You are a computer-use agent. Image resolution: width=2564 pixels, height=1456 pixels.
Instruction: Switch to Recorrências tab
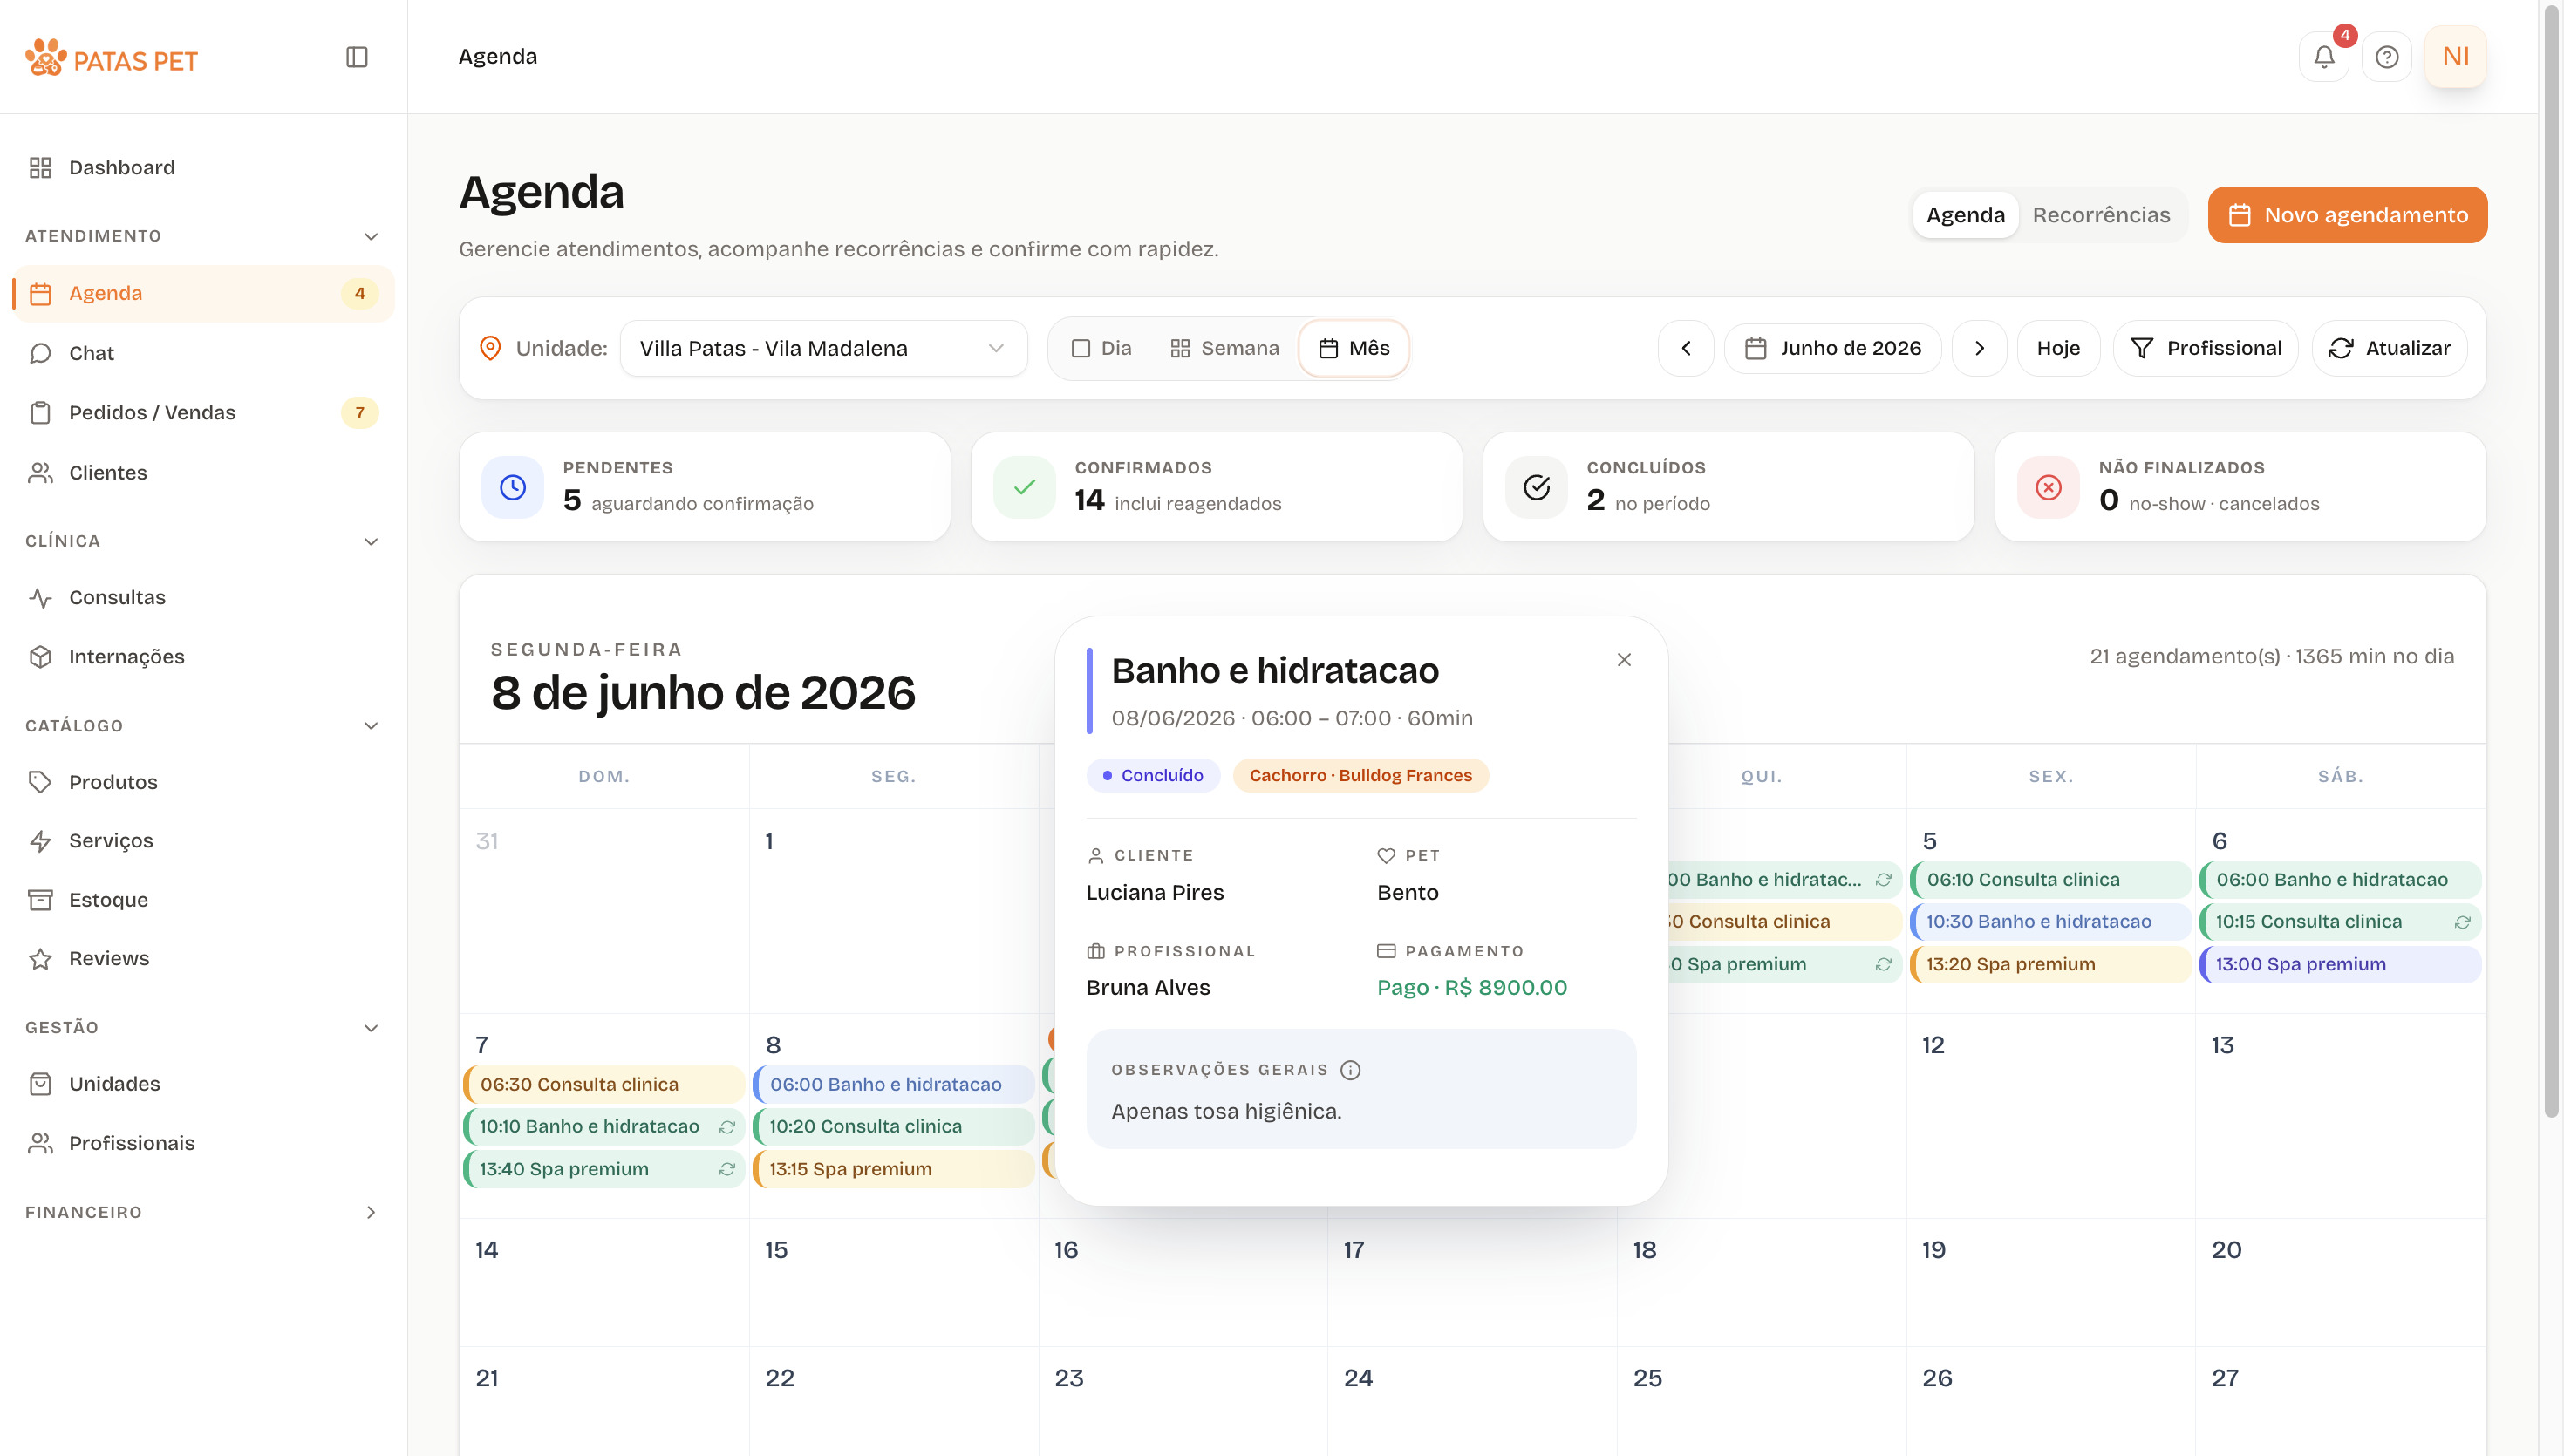(2101, 215)
